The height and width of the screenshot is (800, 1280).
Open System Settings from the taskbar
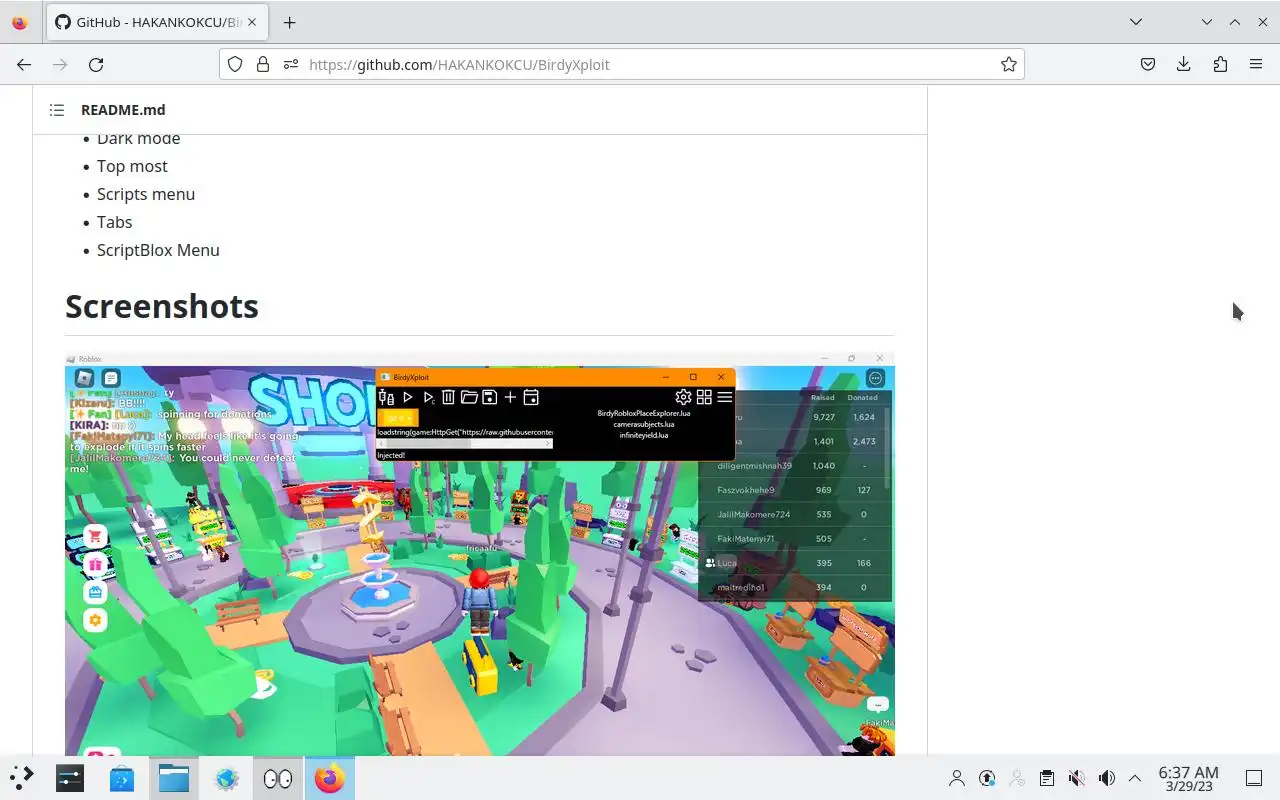click(70, 778)
